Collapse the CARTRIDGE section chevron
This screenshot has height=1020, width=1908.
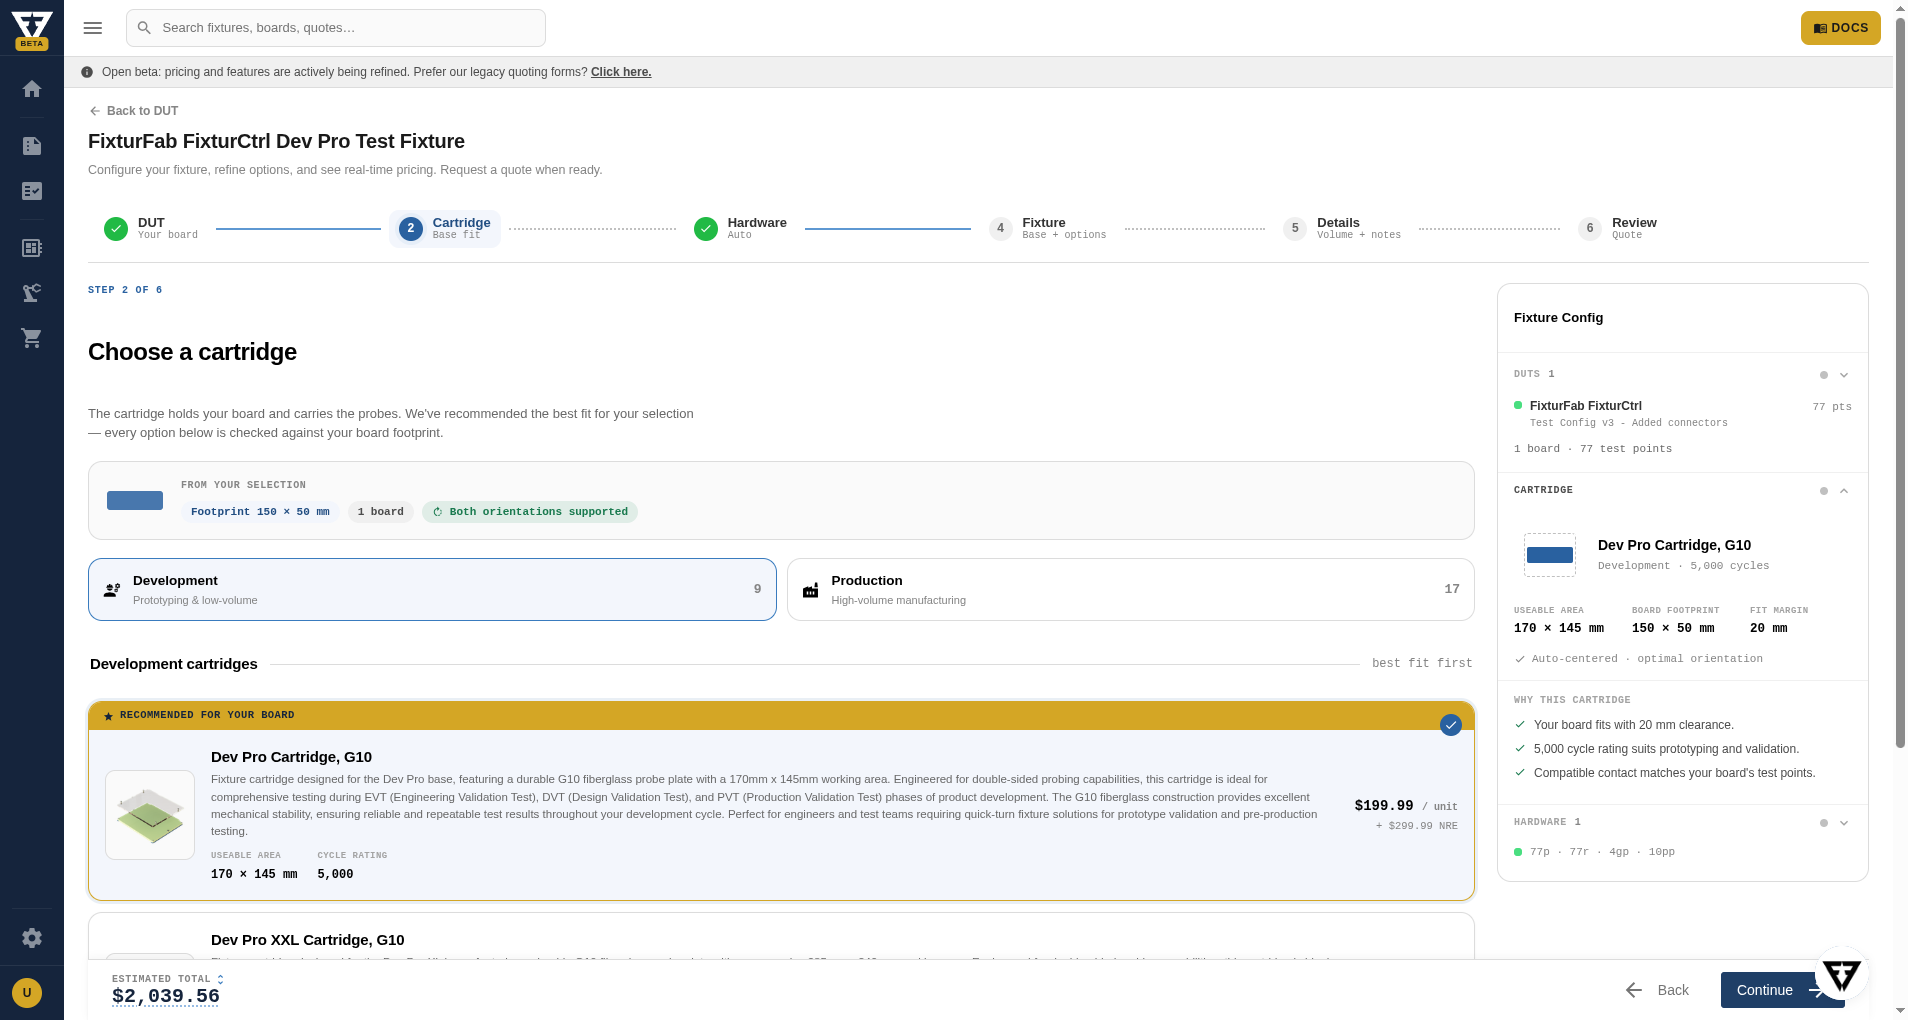(1844, 491)
